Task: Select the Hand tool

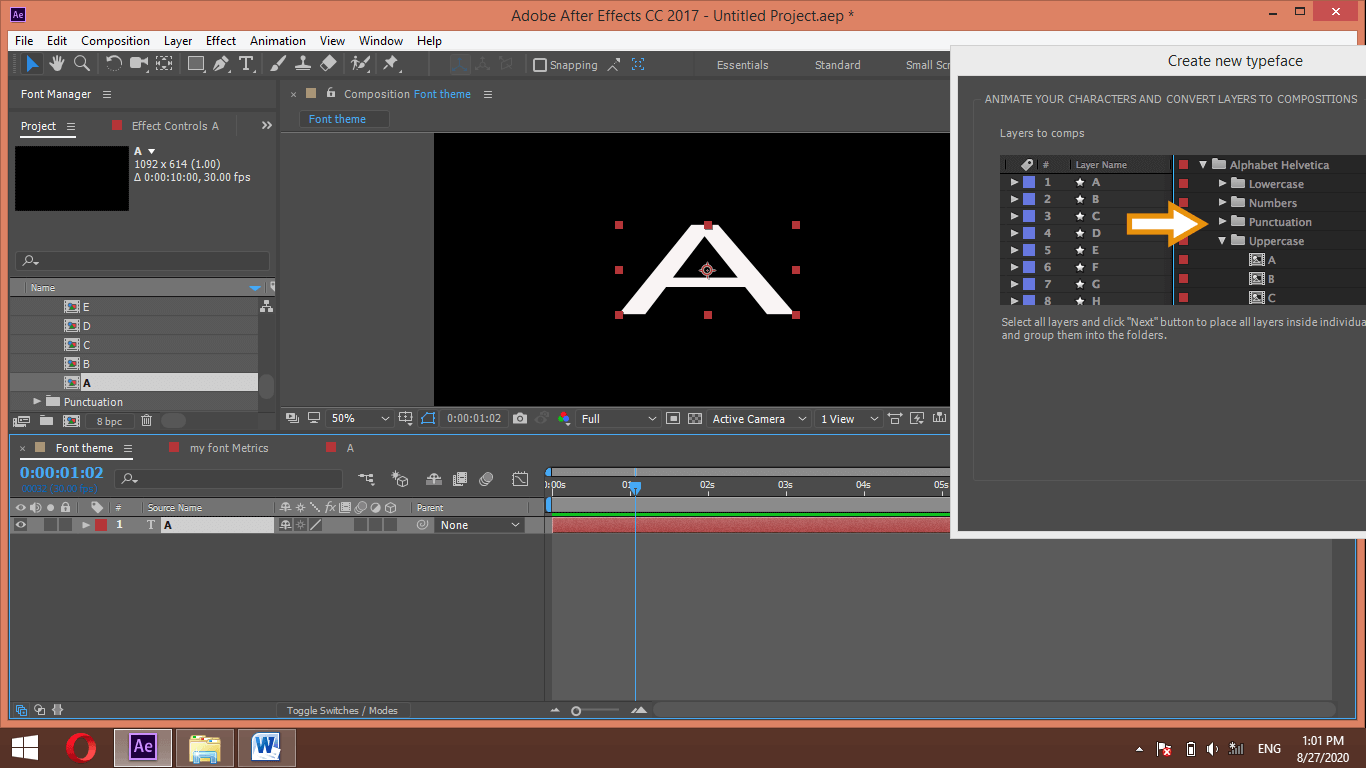Action: (57, 64)
